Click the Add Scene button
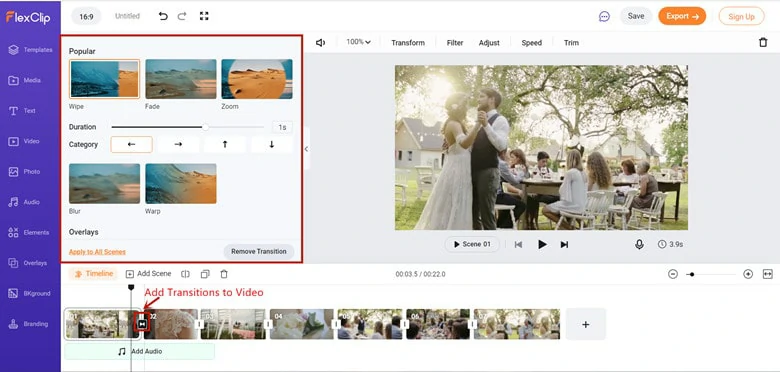The image size is (780, 372). click(148, 274)
